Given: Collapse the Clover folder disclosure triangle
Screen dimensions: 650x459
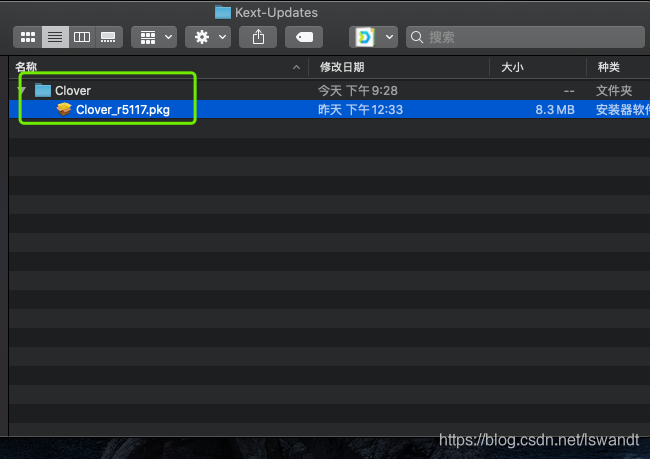Looking at the screenshot, I should click(x=22, y=90).
